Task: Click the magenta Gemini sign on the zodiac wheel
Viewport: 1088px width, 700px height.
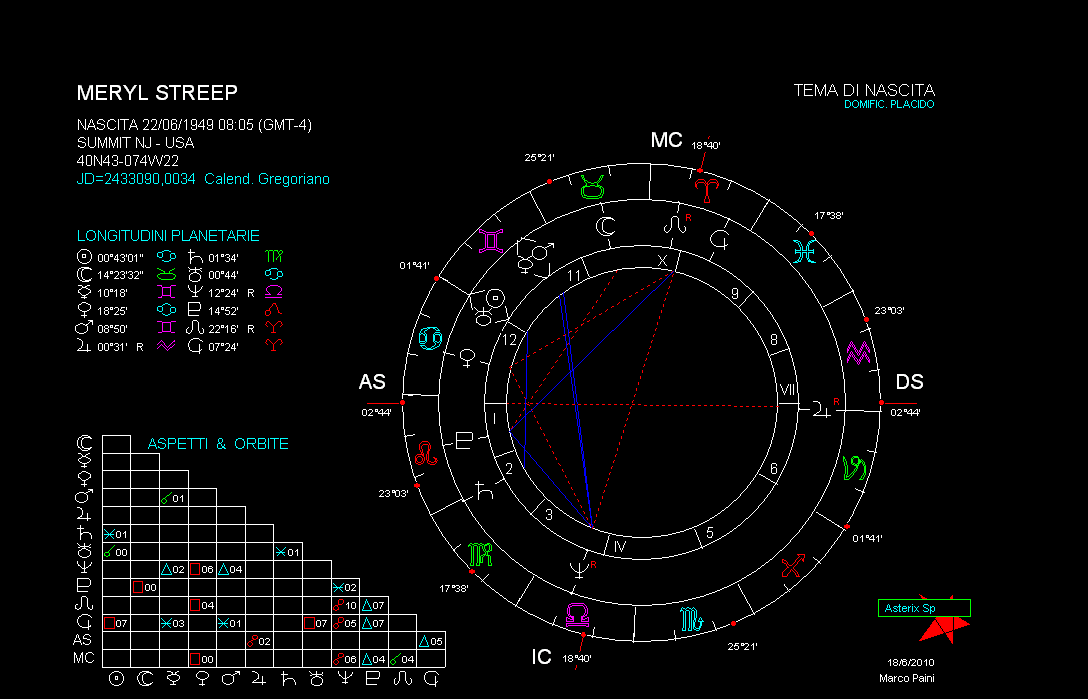Action: (491, 241)
